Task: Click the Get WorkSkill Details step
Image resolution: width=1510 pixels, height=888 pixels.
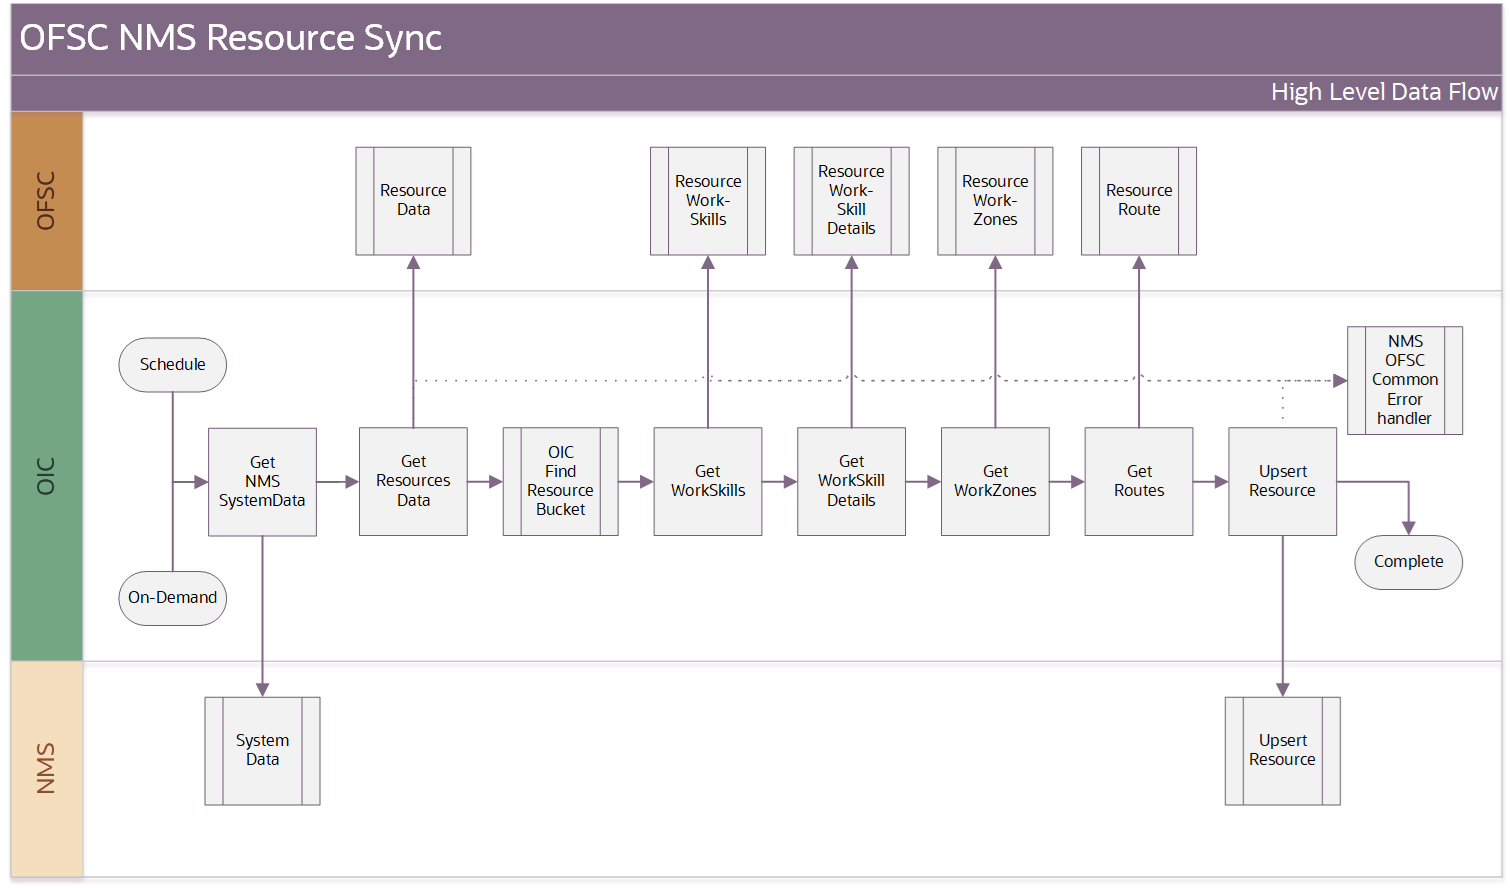Action: click(851, 482)
